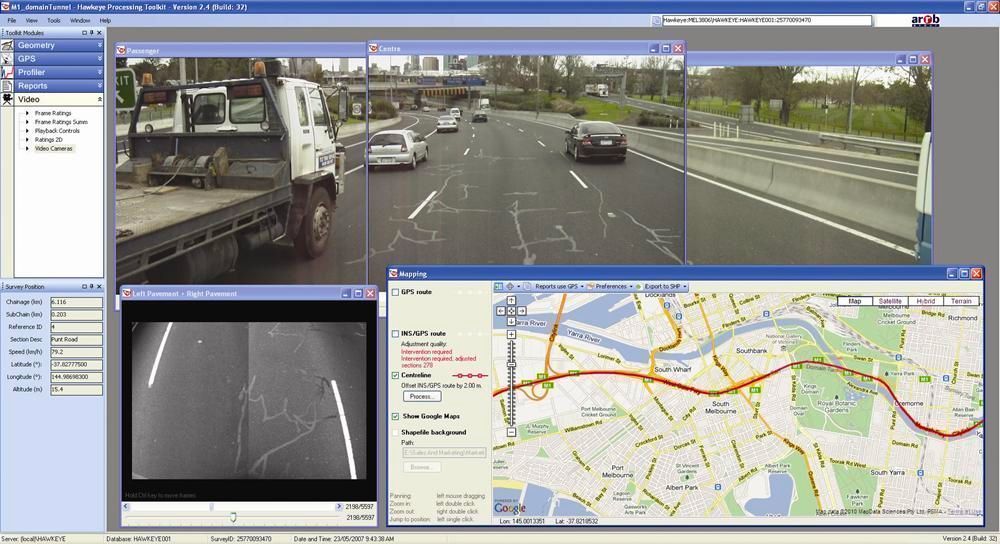
Task: Collapse the Video module section
Action: pyautogui.click(x=99, y=99)
